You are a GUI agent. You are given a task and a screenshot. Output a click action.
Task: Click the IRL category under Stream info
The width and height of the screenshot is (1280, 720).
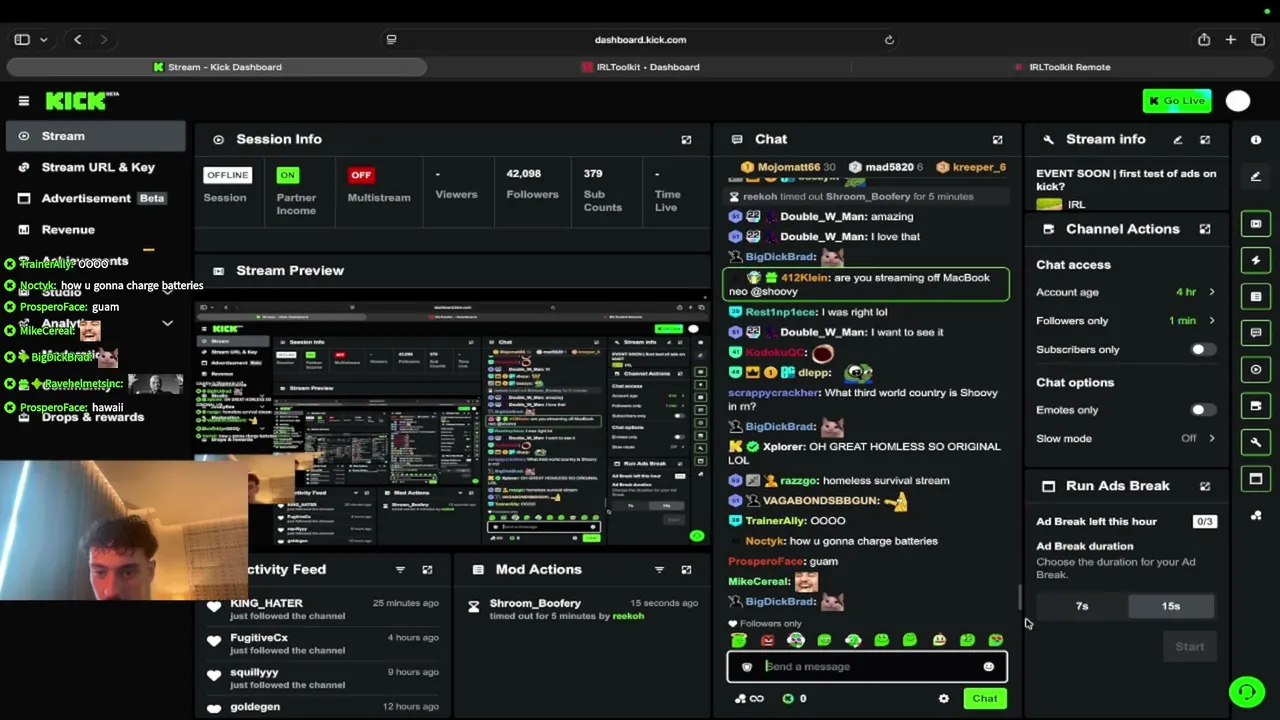tap(1076, 205)
